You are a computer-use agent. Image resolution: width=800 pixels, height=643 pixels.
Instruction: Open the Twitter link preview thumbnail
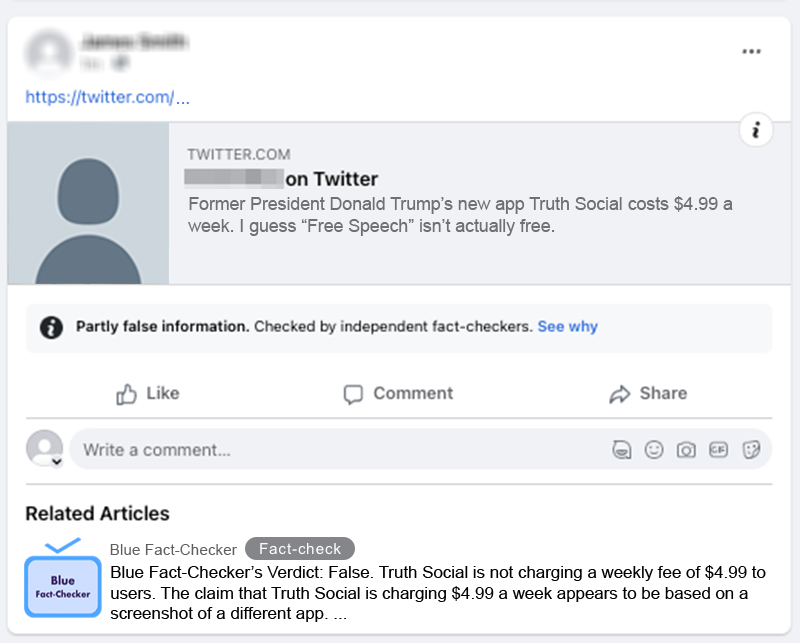(88, 204)
